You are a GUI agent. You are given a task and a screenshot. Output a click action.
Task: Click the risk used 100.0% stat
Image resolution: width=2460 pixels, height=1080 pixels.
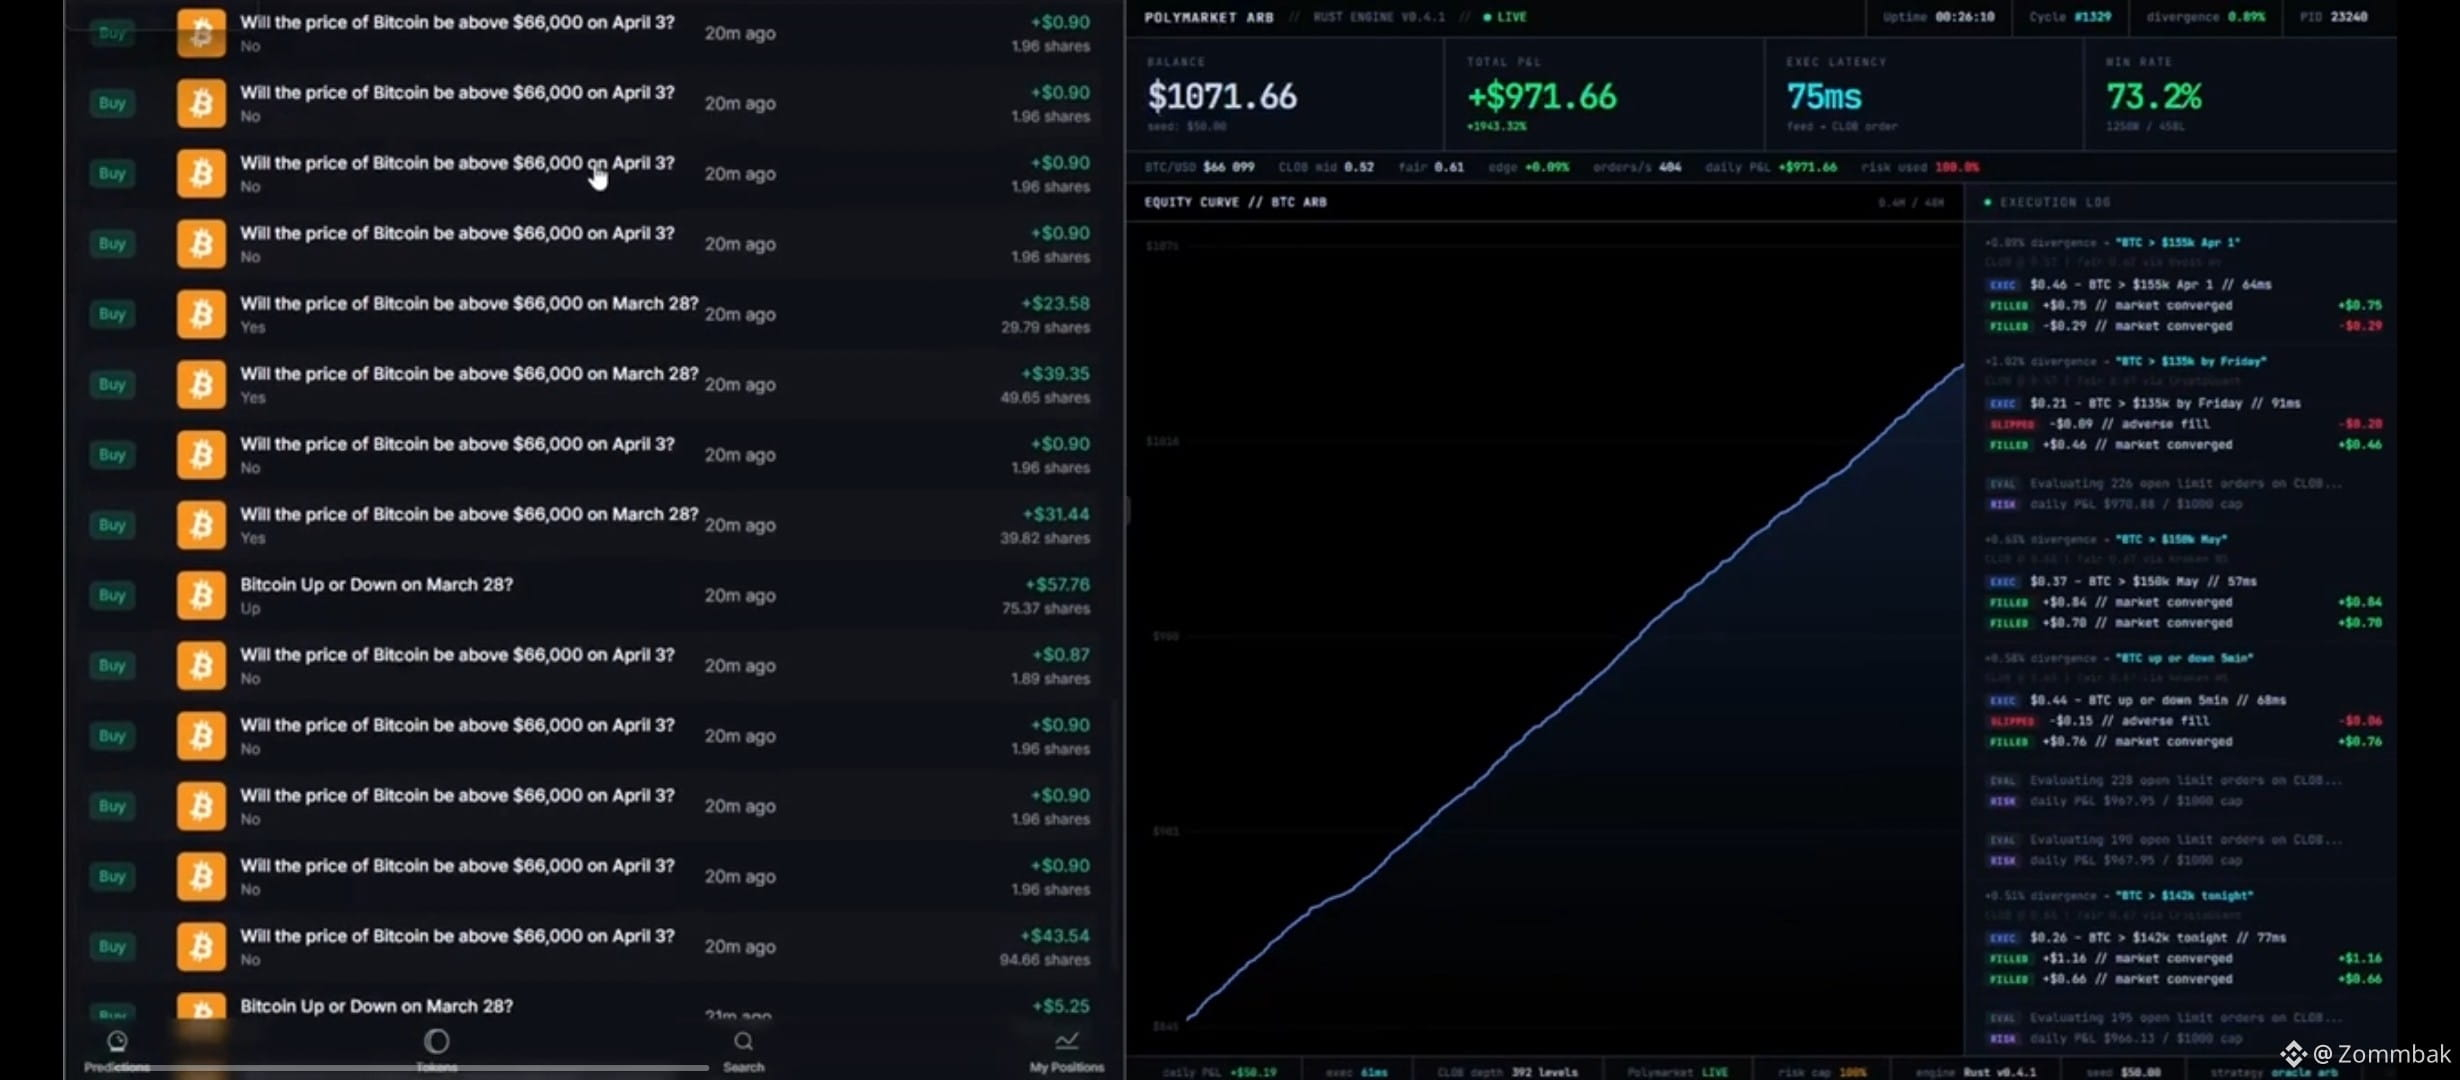[1920, 167]
